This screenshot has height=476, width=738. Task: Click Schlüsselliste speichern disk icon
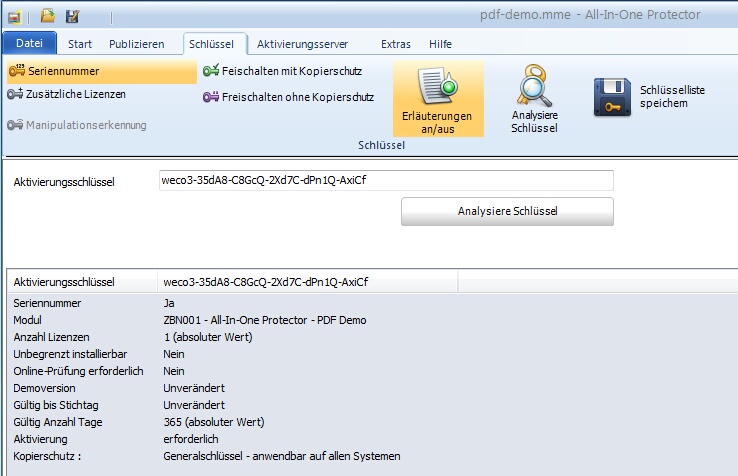614,98
